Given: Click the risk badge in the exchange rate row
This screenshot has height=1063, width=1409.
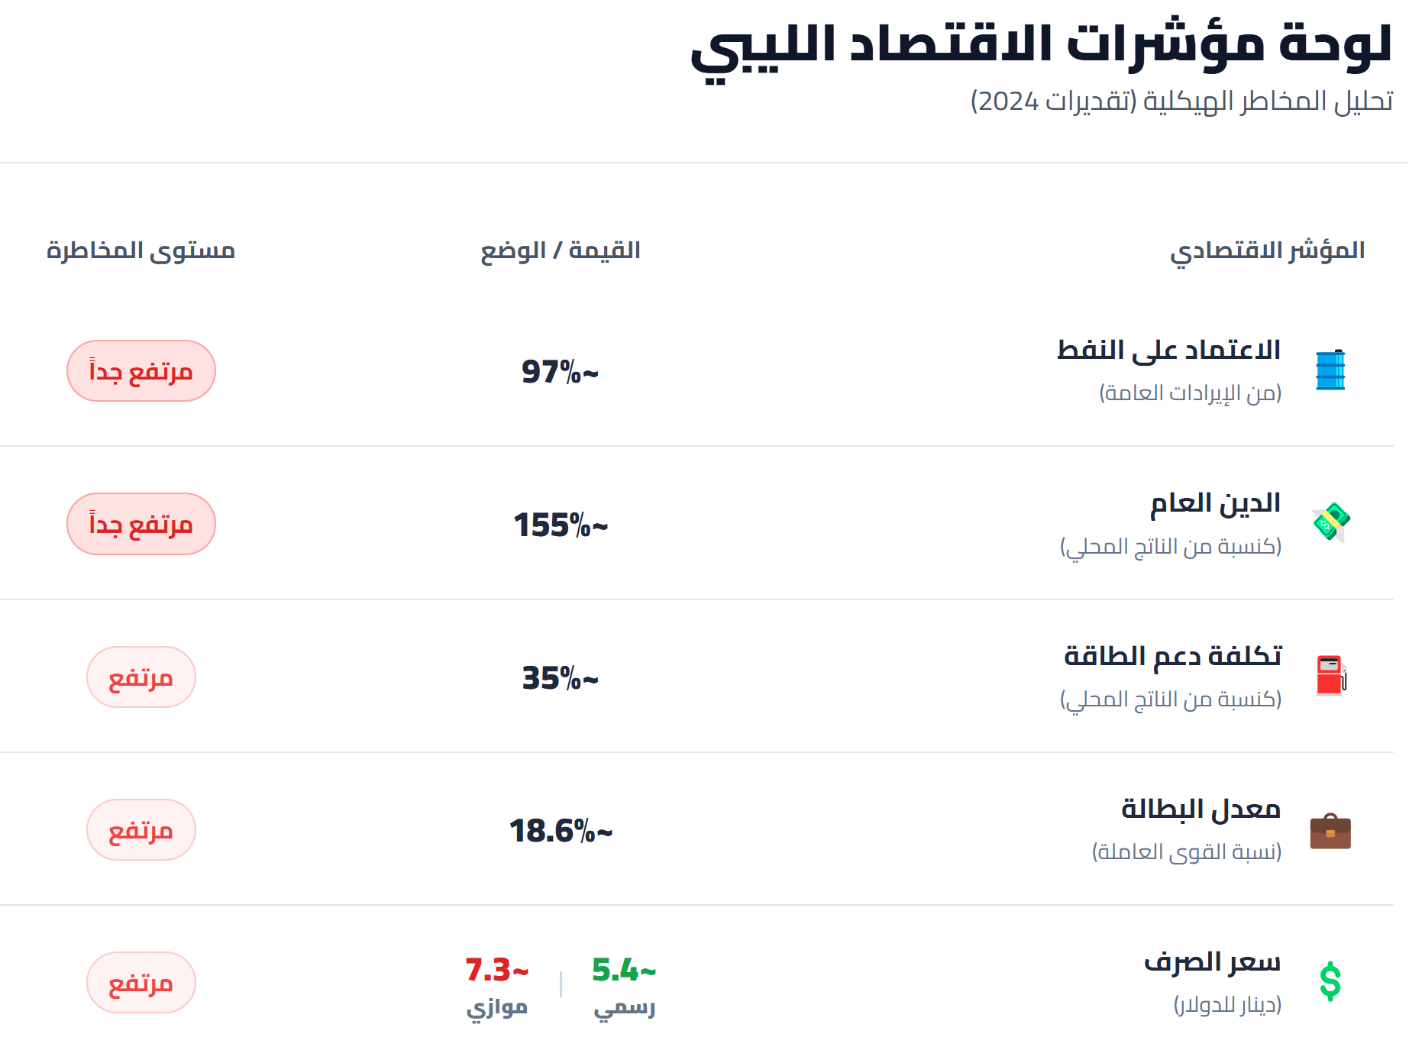Looking at the screenshot, I should [141, 983].
